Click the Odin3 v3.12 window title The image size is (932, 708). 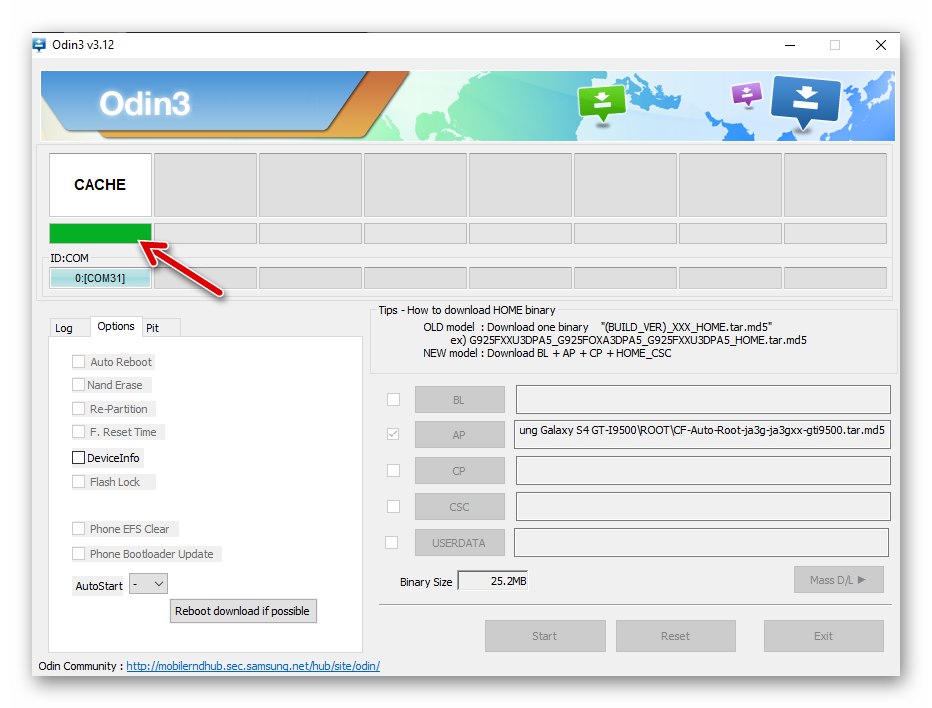click(x=83, y=45)
